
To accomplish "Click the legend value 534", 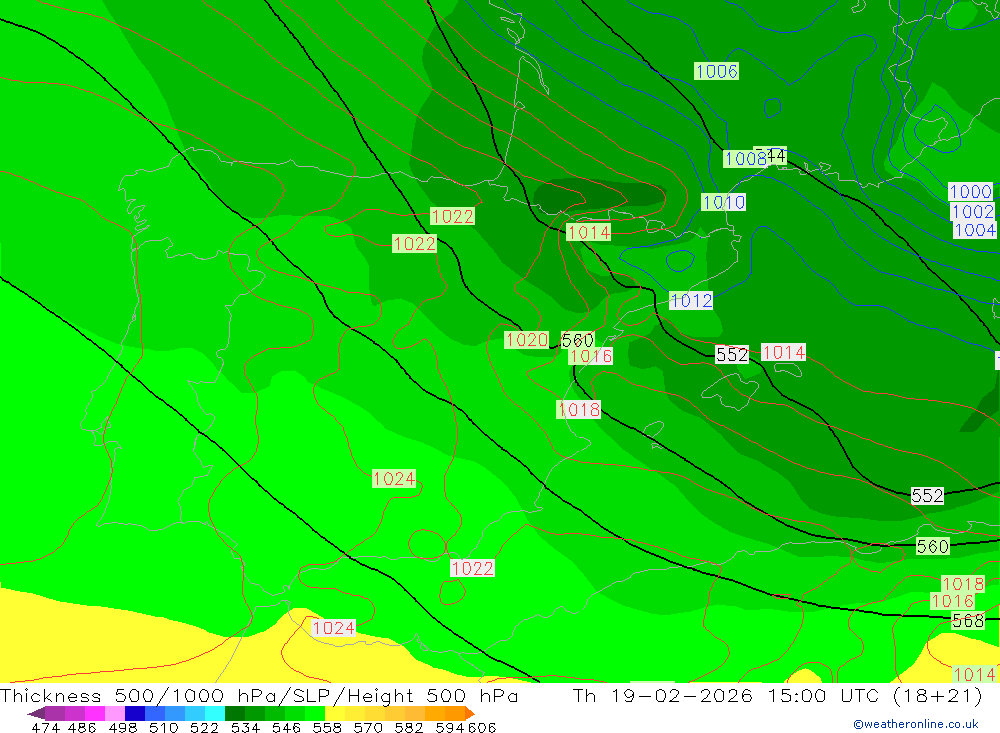I will tap(245, 727).
